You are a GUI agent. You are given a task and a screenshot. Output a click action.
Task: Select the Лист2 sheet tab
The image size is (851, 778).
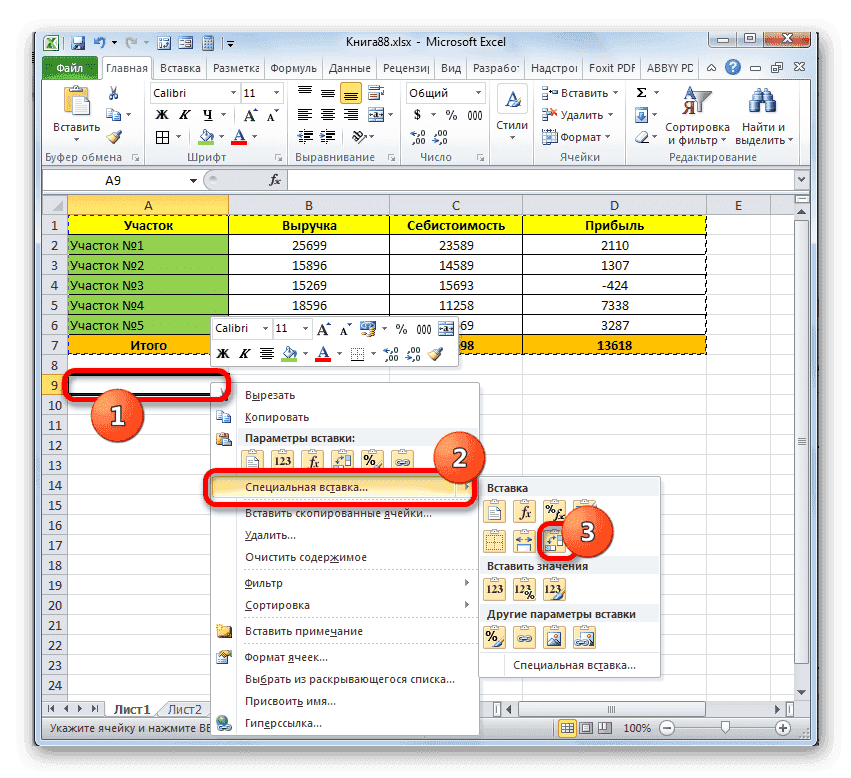[x=183, y=708]
